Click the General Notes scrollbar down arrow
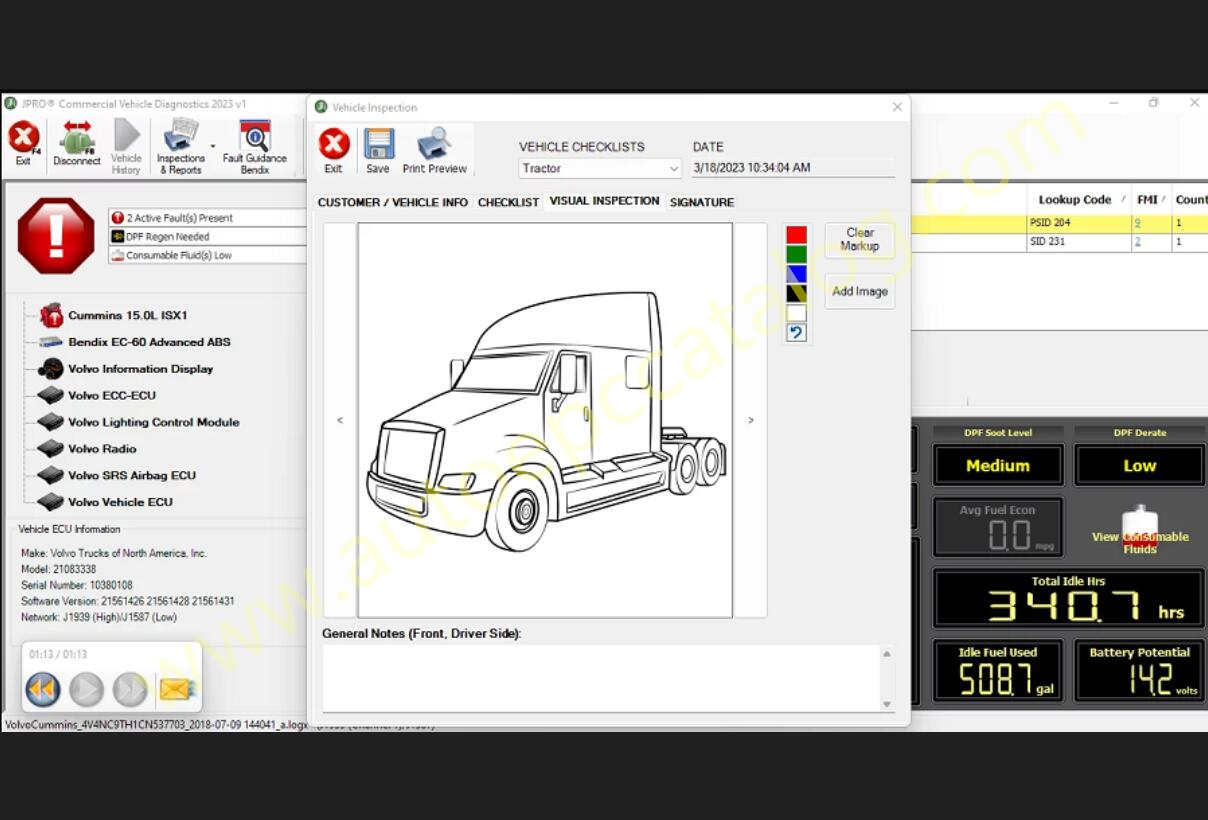 (x=887, y=704)
